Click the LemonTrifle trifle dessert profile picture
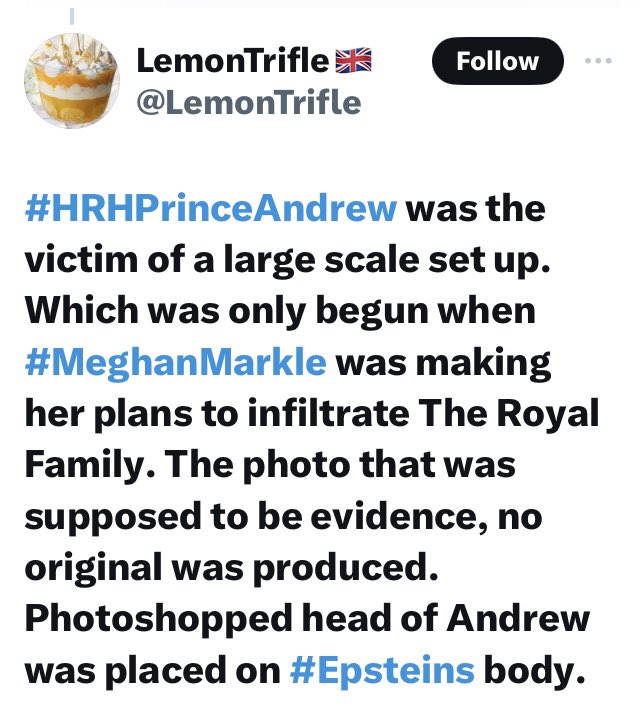Viewport: 640px width, 724px height. pyautogui.click(x=72, y=80)
